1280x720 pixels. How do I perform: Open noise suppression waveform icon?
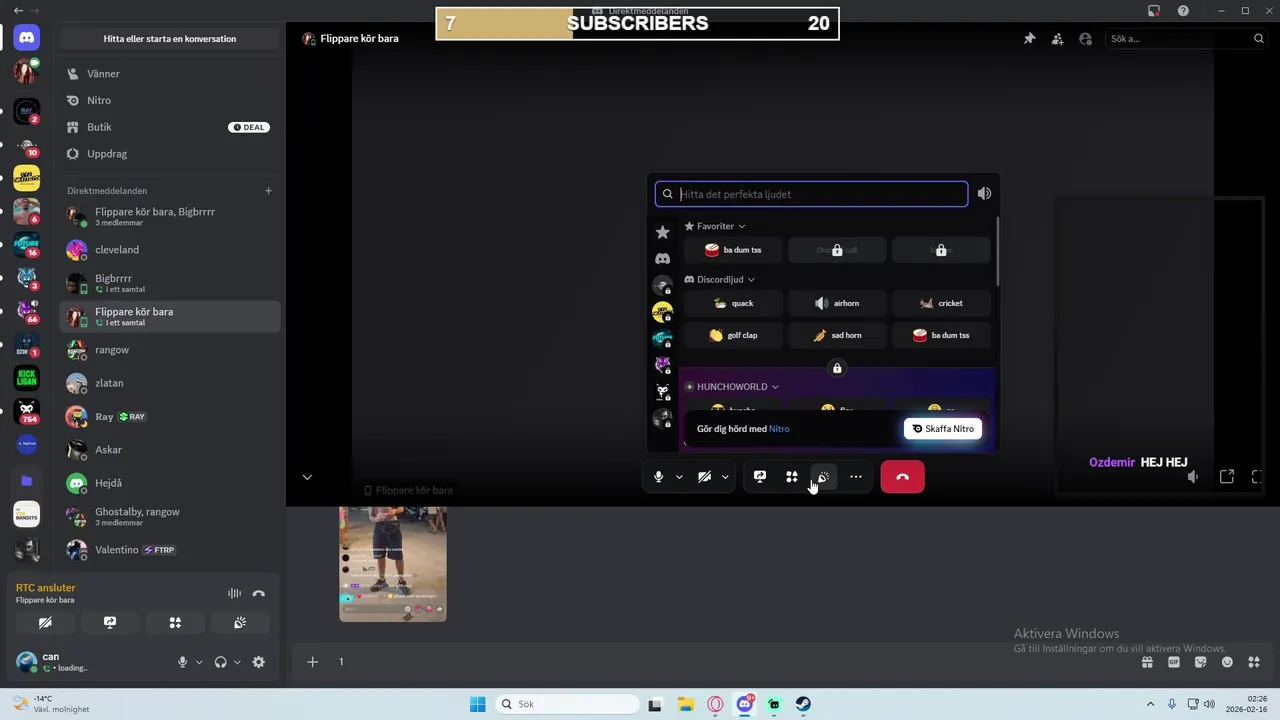(x=234, y=593)
